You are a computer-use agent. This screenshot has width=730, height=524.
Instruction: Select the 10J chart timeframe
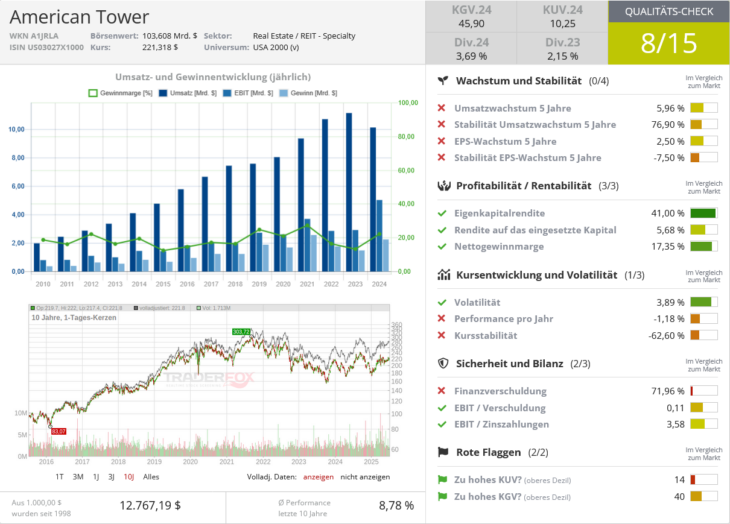point(129,477)
